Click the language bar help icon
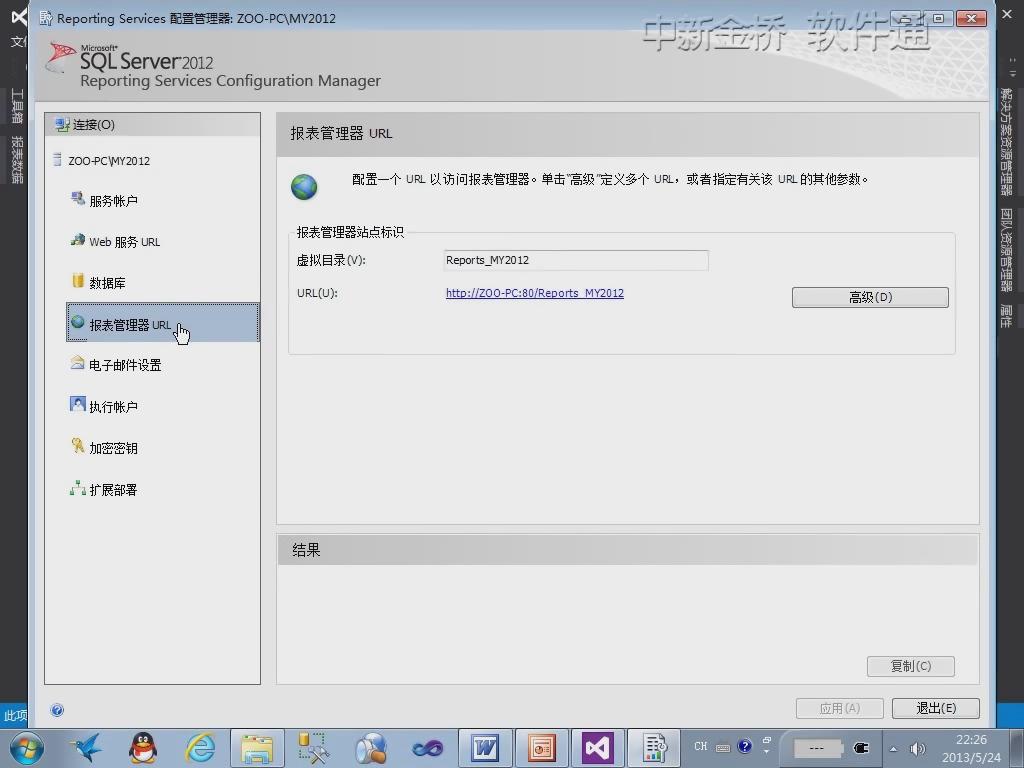 (x=744, y=746)
